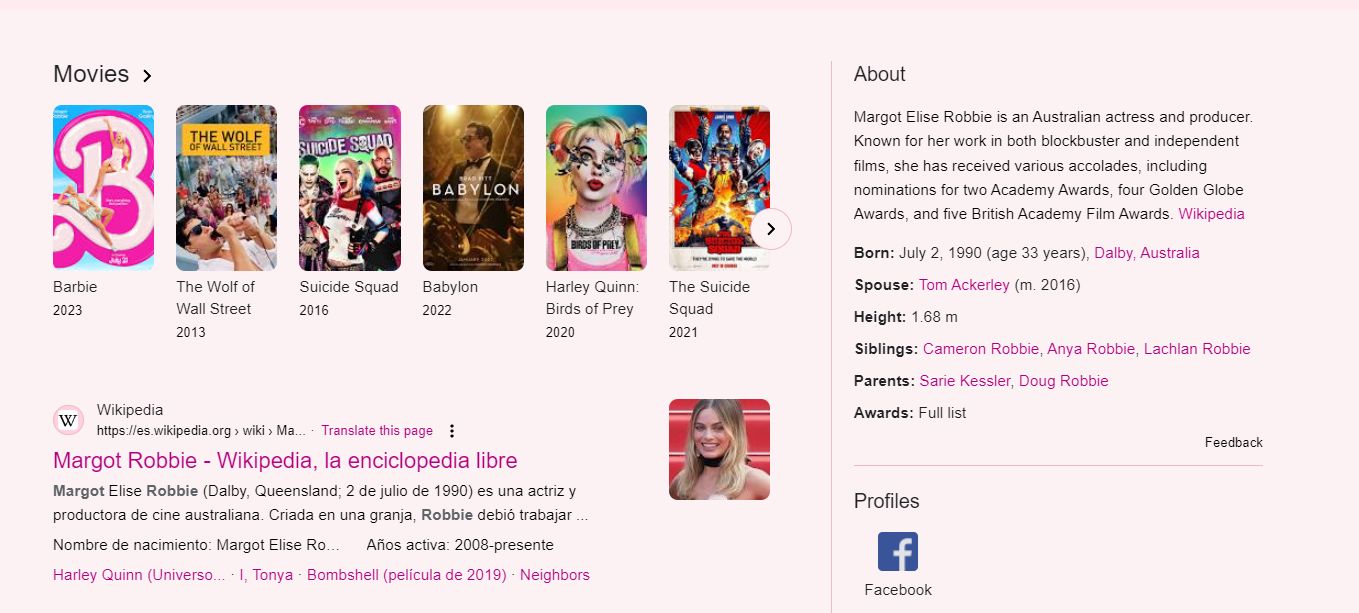Screen dimensions: 1359x613
Task: Click the Feedback link in About panel
Action: [x=1233, y=442]
